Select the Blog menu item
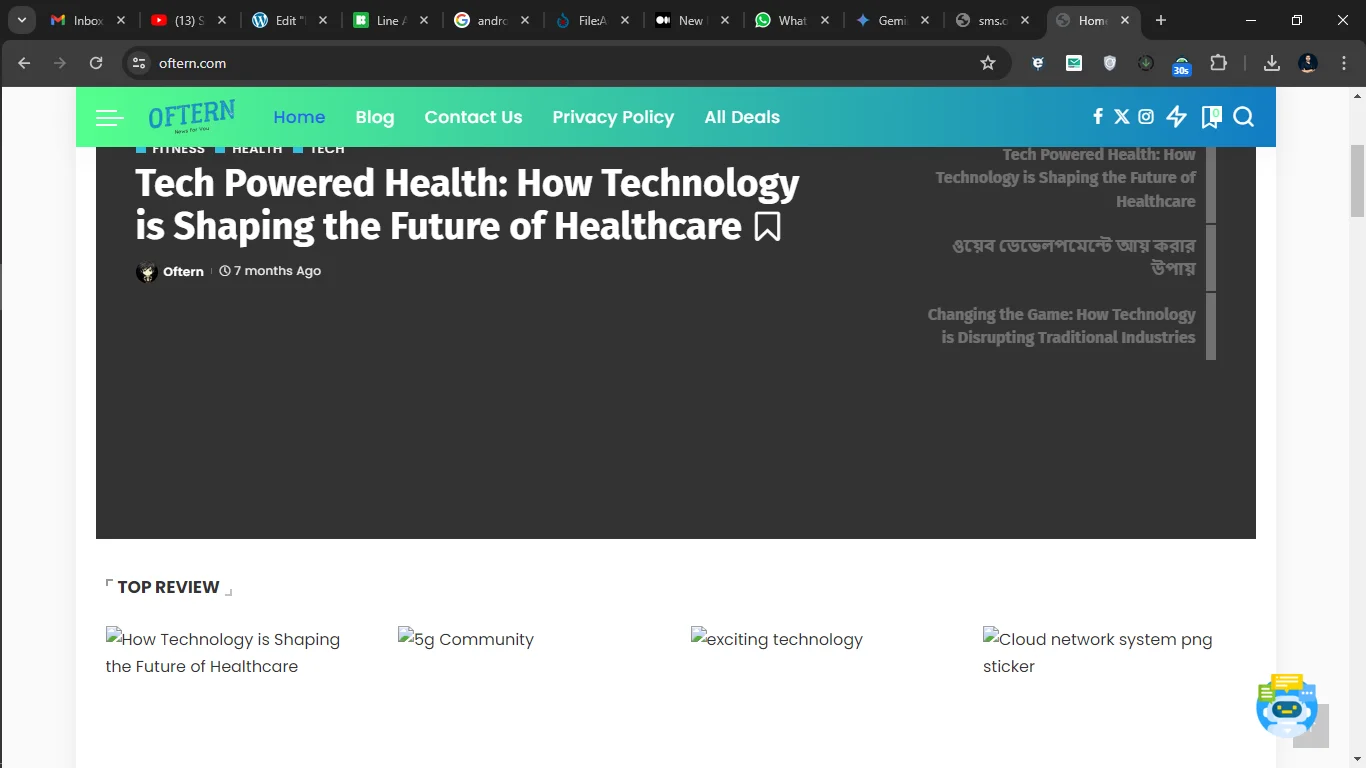1366x768 pixels. pyautogui.click(x=375, y=117)
